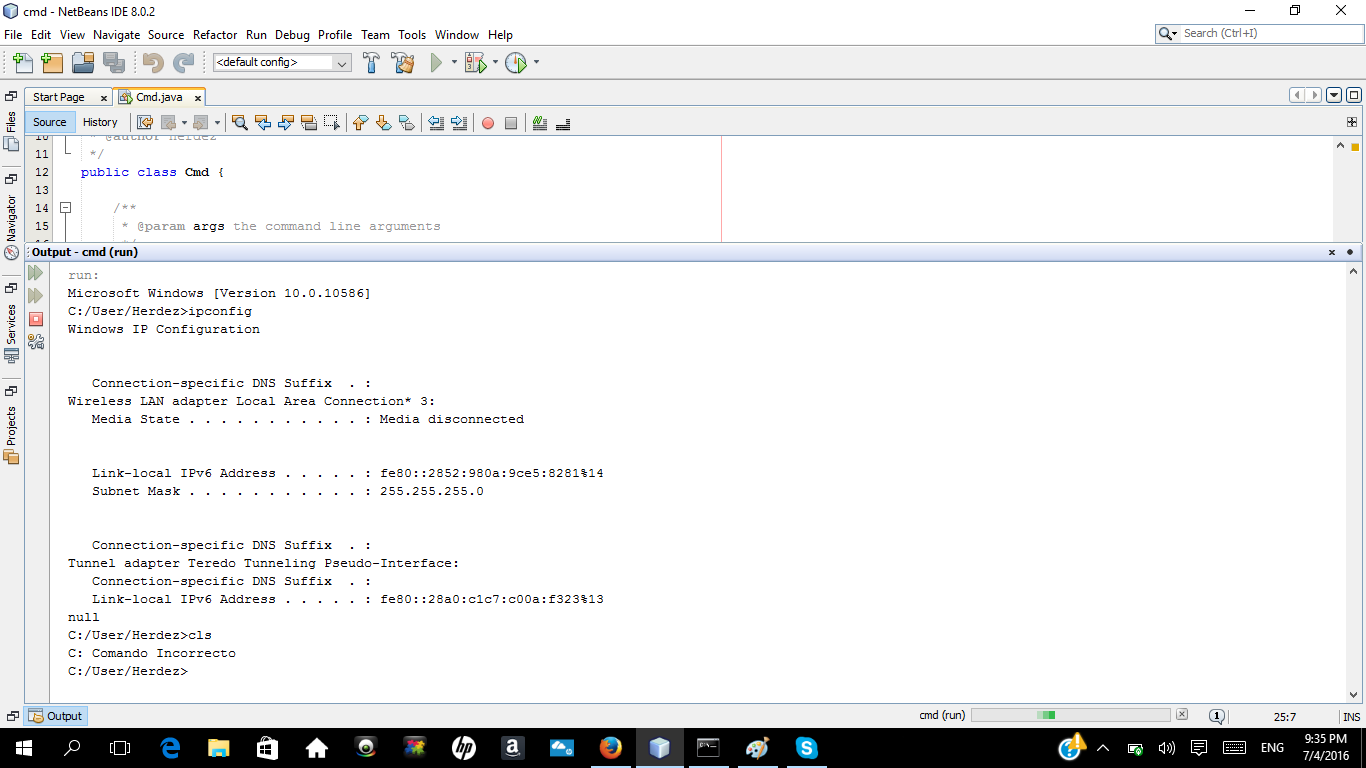Click the volume speaker tray icon

pyautogui.click(x=1166, y=748)
